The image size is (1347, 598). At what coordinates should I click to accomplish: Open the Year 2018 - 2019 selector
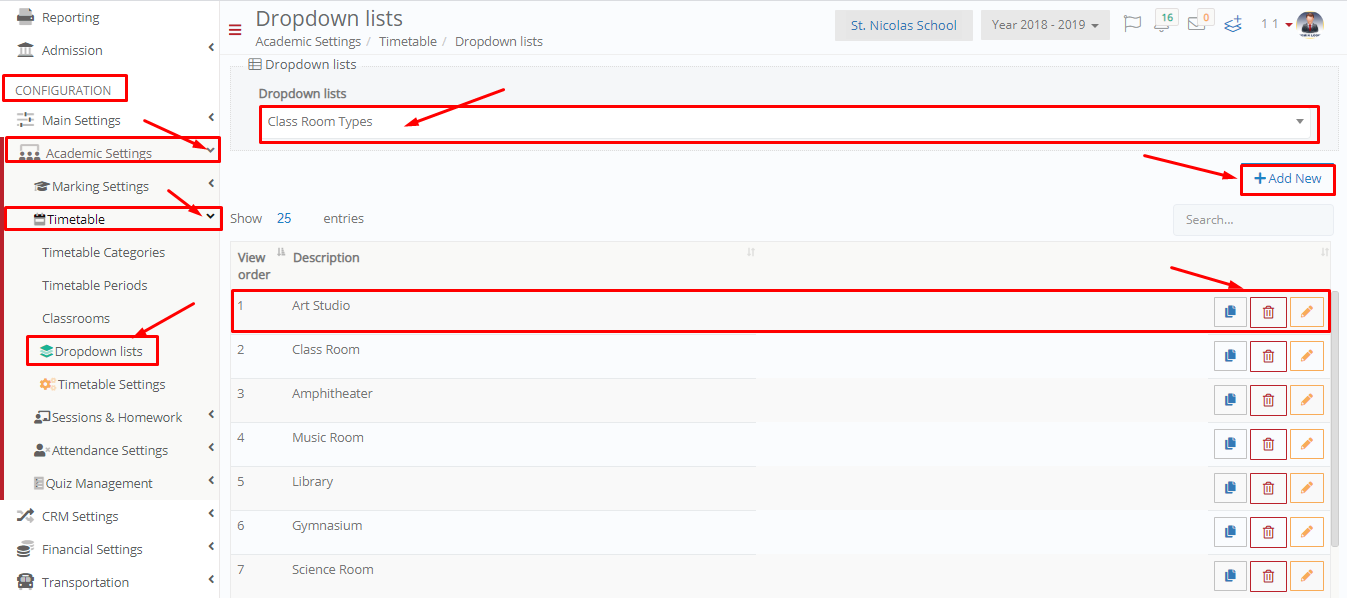pos(1045,25)
